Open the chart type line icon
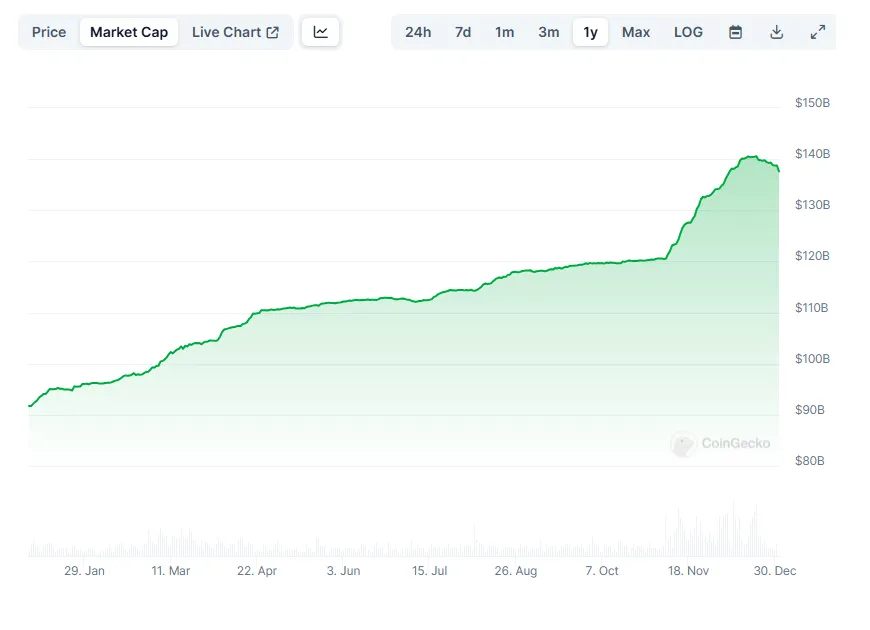The width and height of the screenshot is (870, 630). pos(320,31)
